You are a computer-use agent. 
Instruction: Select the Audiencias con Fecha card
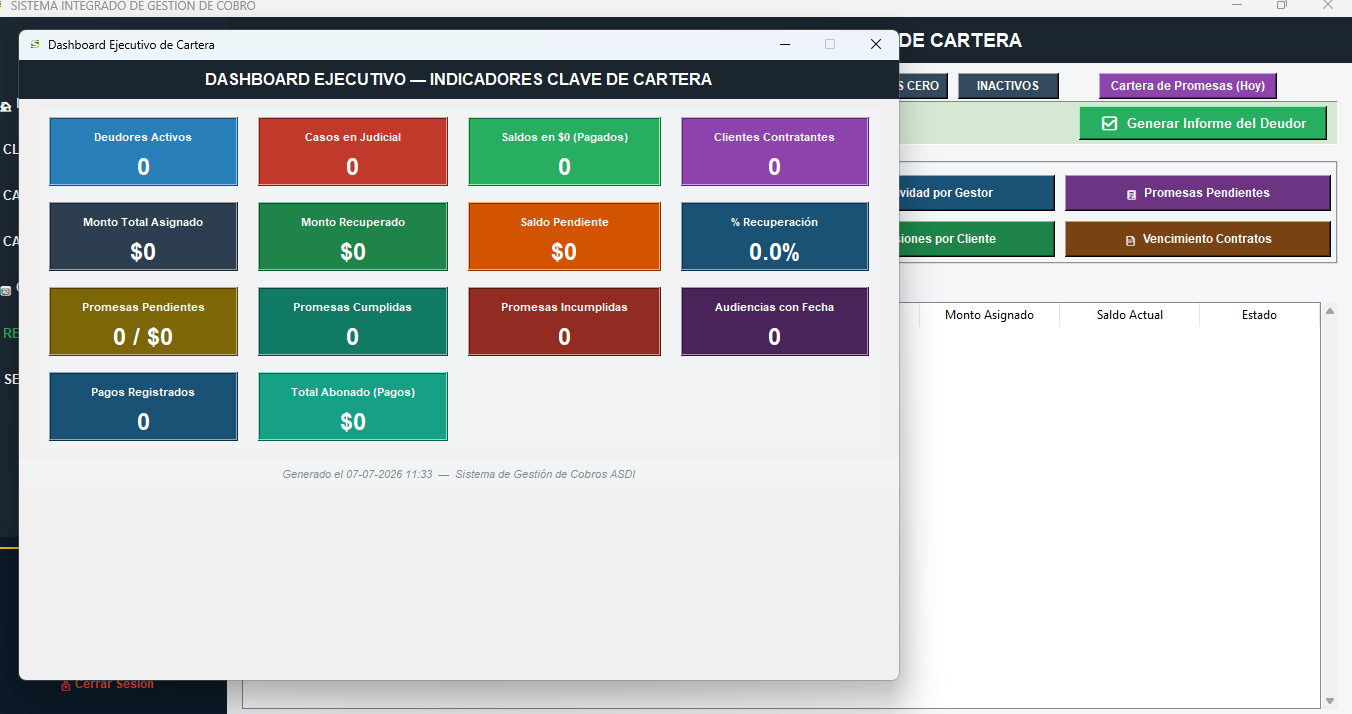(775, 321)
